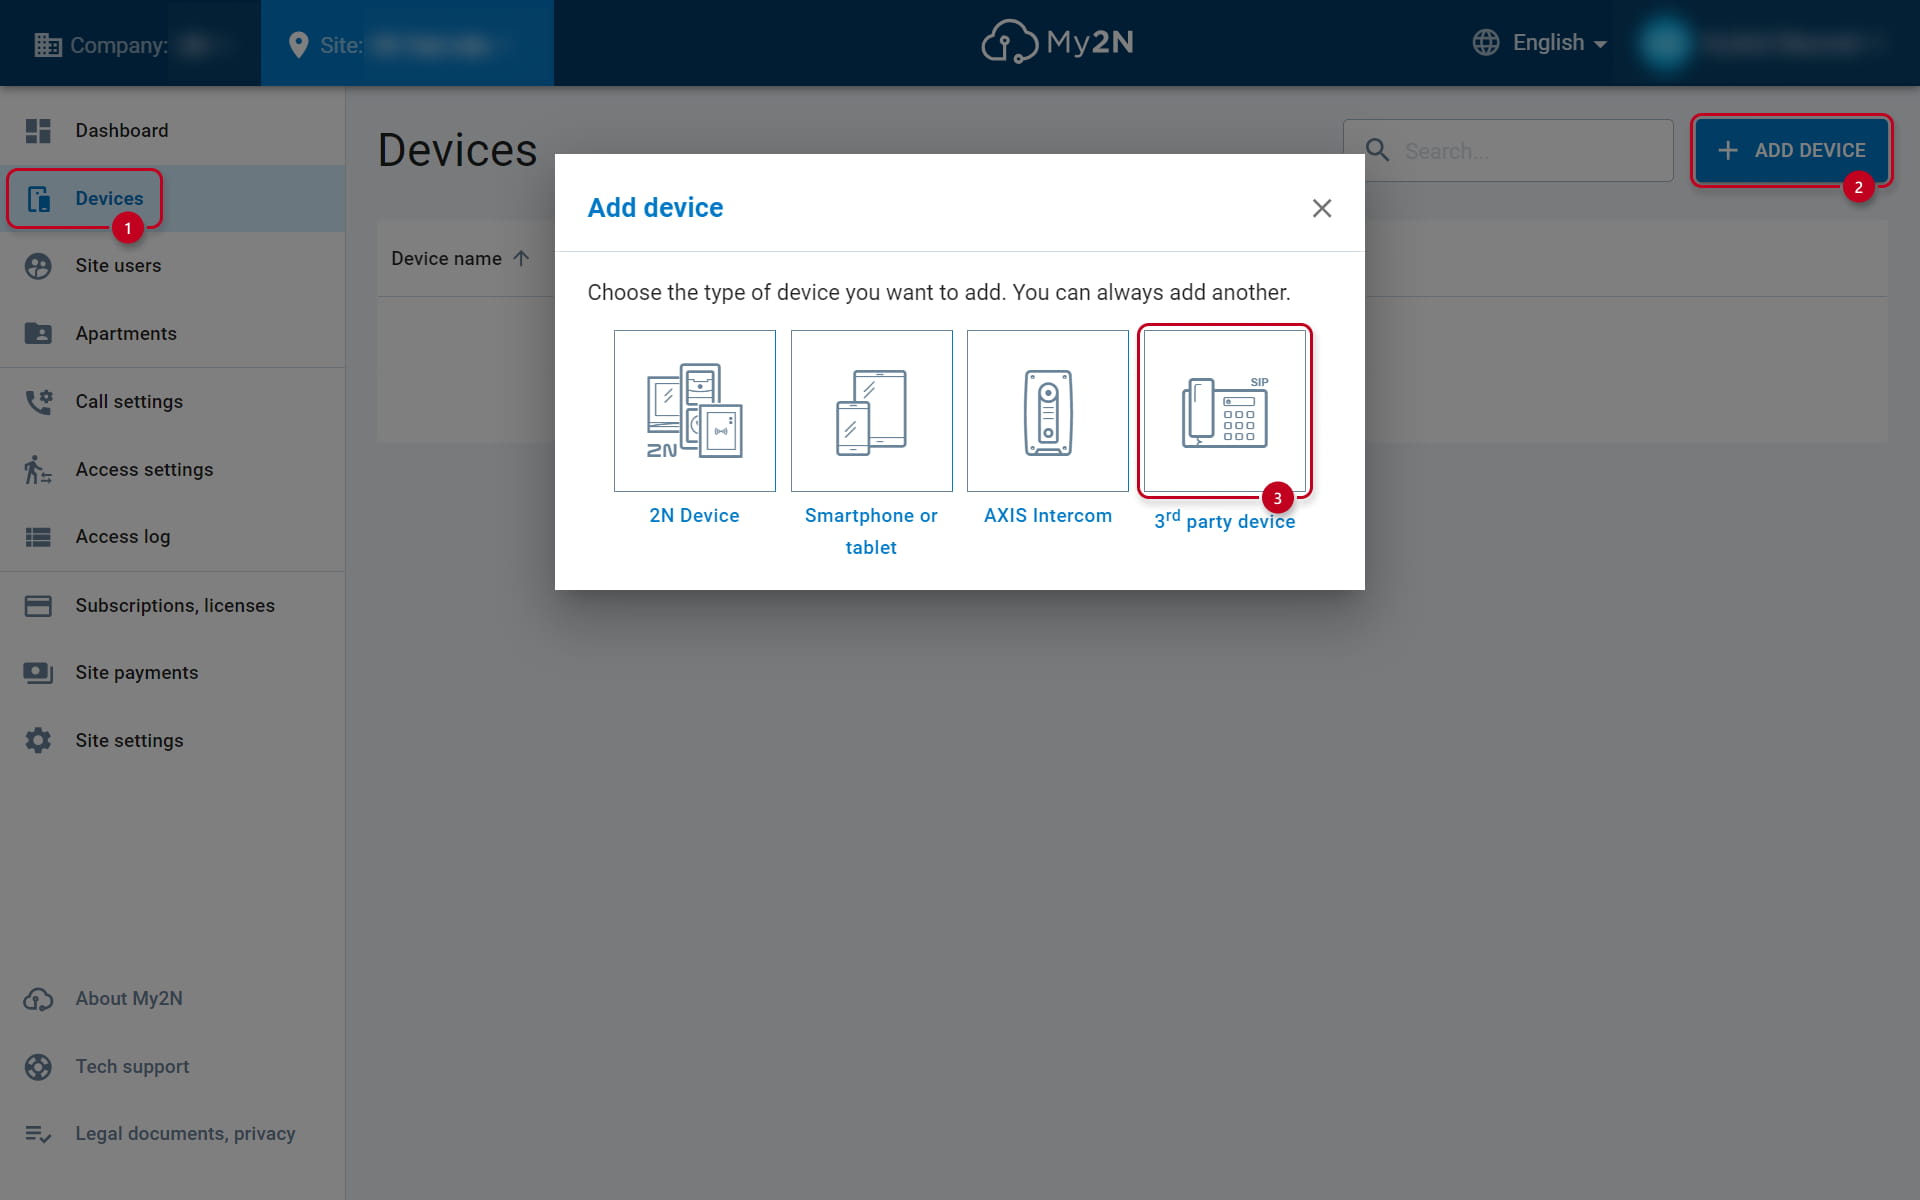The width and height of the screenshot is (1920, 1200).
Task: Click the Call settings phone icon
Action: 38,401
